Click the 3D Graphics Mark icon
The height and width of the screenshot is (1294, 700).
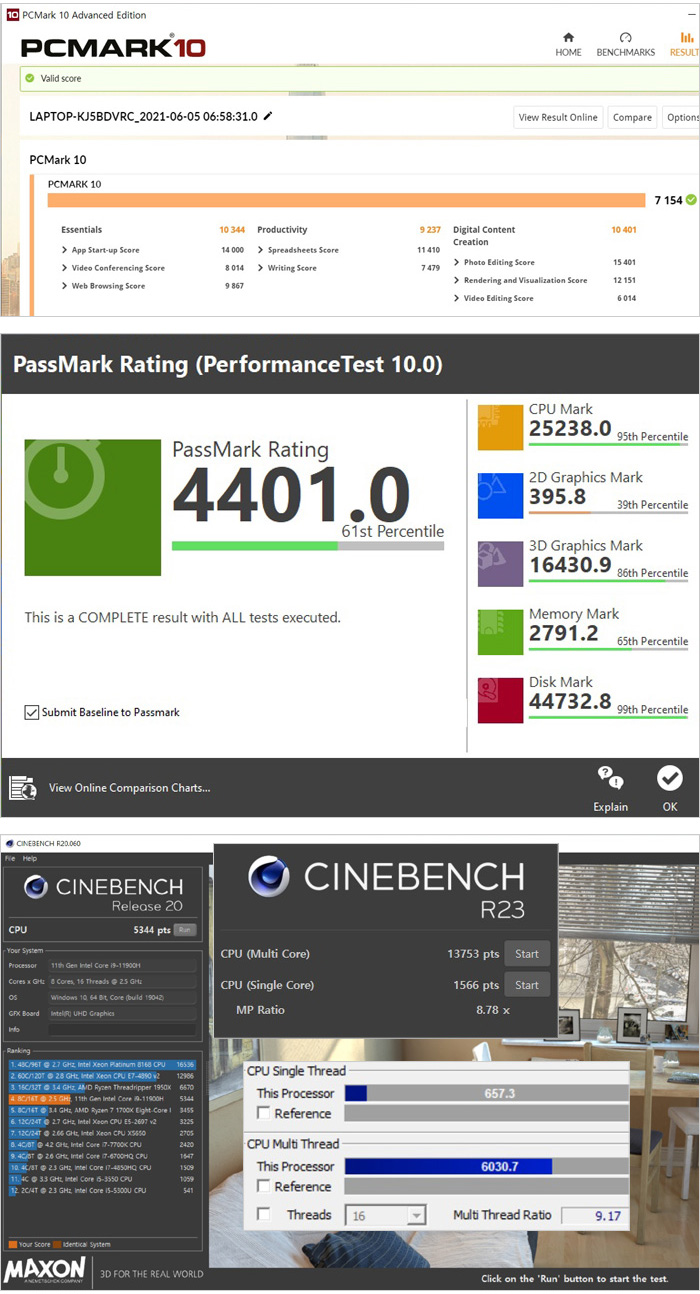[501, 563]
